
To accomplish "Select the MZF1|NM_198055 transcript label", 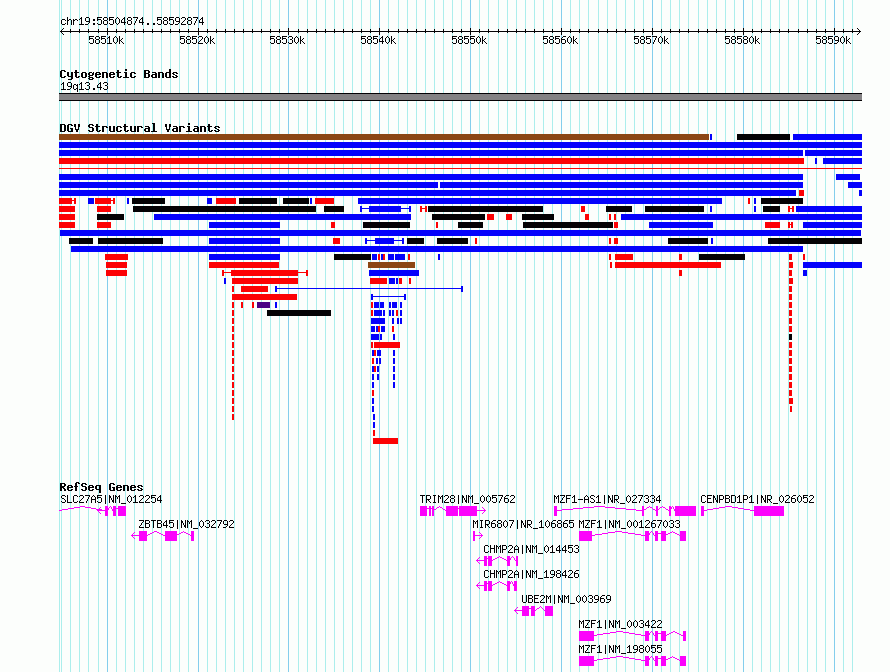I will 620,649.
